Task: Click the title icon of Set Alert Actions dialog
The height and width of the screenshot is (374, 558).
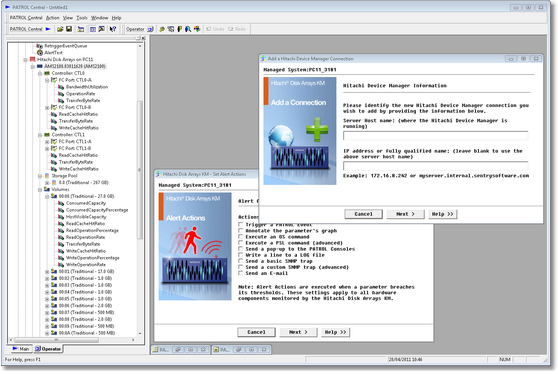Action: pos(159,174)
